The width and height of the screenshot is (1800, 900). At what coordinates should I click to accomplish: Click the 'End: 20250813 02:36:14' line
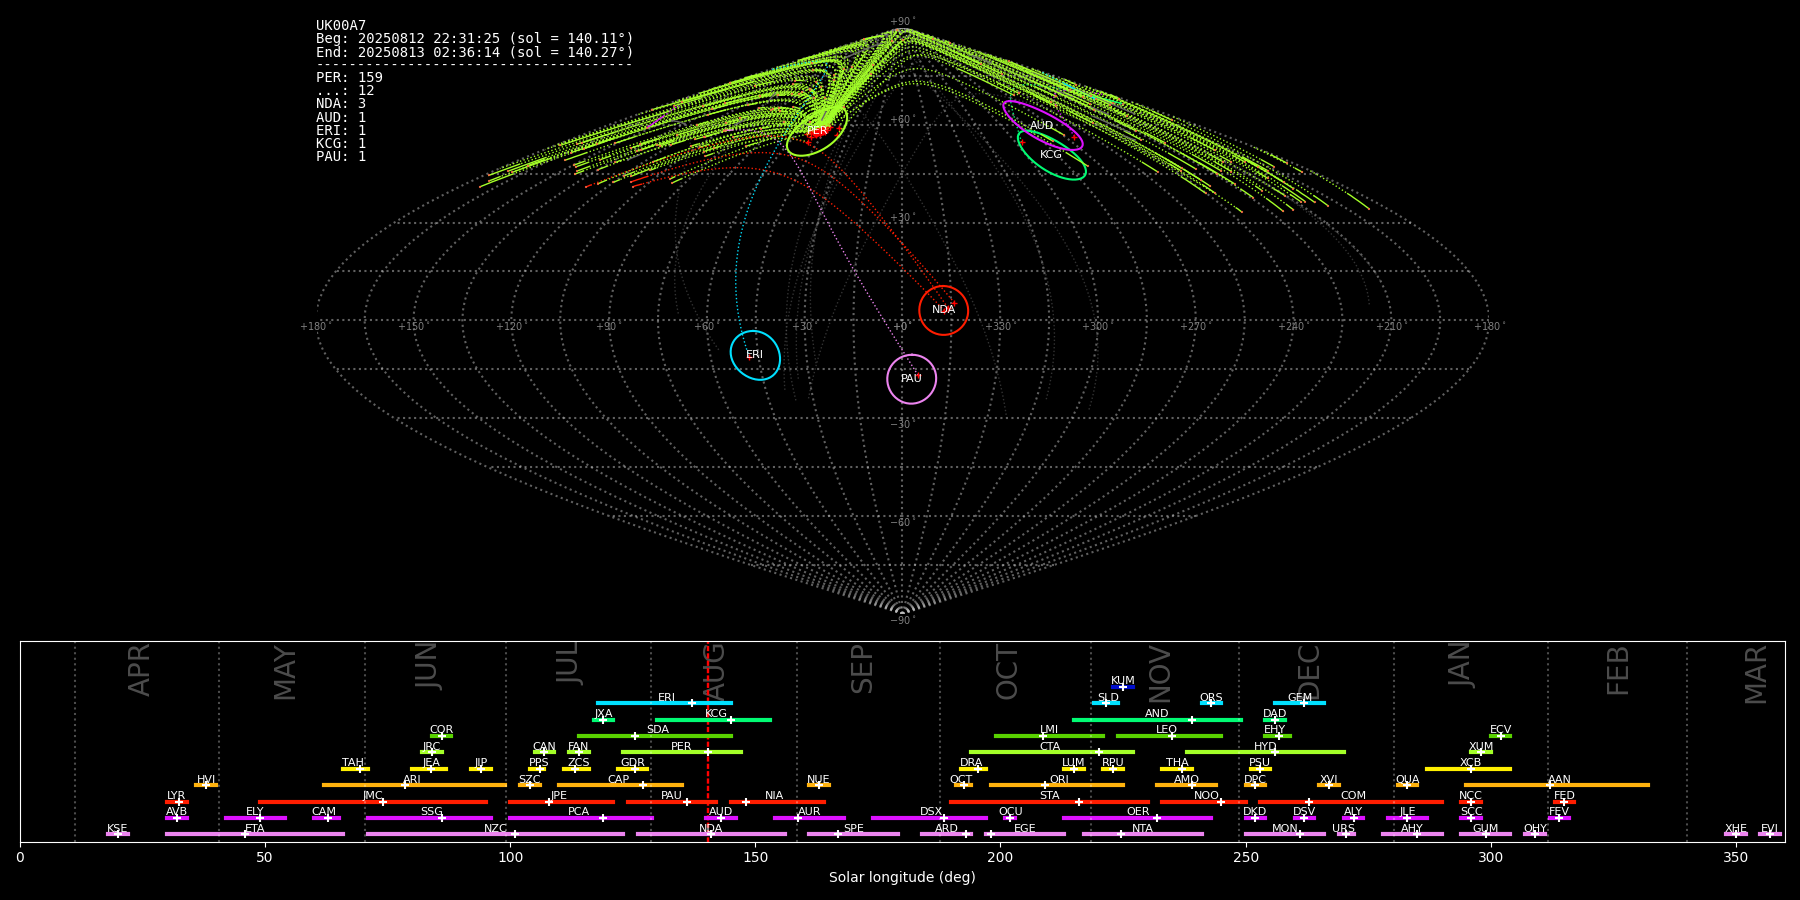pos(475,52)
